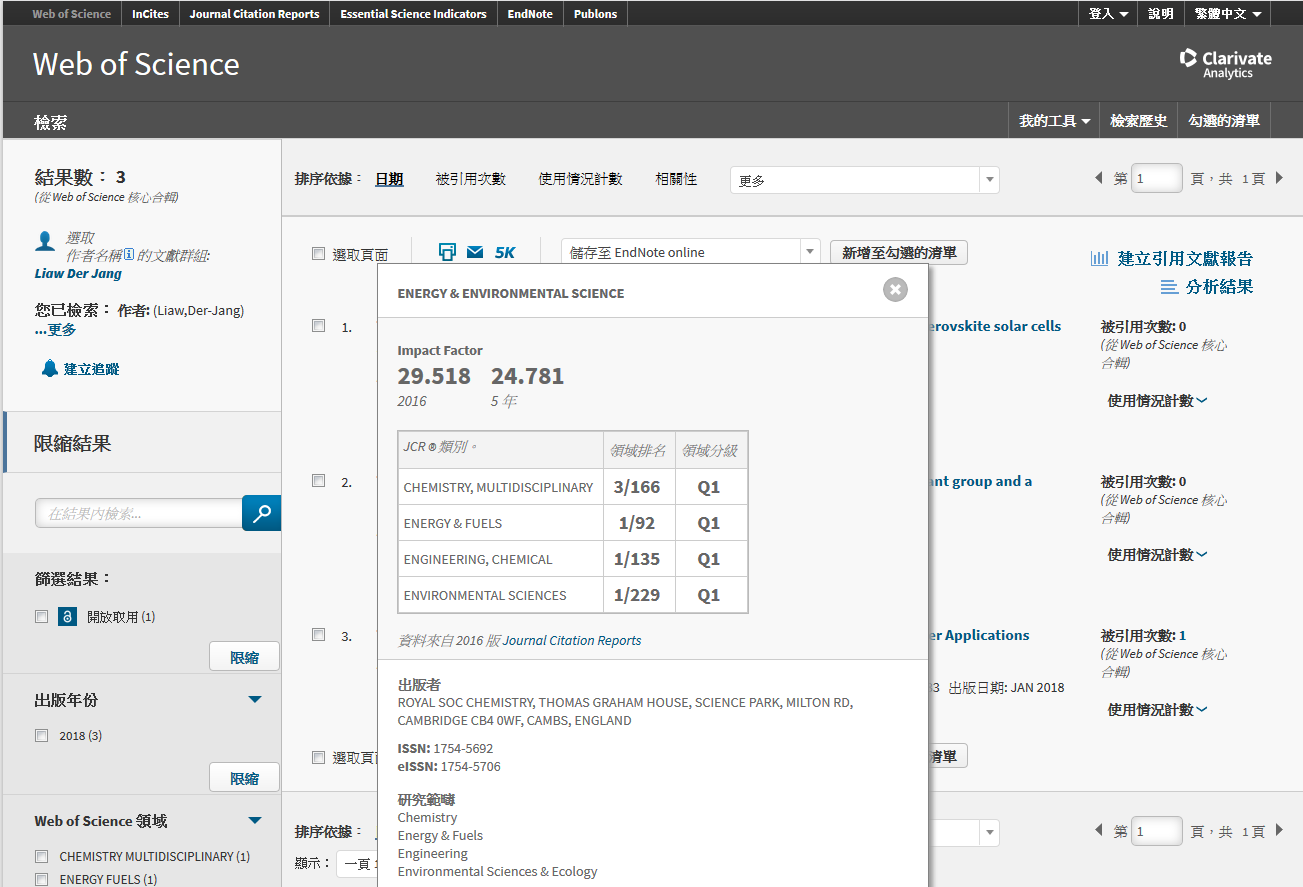Select the checkbox for result 1
The image size is (1303, 887).
click(318, 325)
